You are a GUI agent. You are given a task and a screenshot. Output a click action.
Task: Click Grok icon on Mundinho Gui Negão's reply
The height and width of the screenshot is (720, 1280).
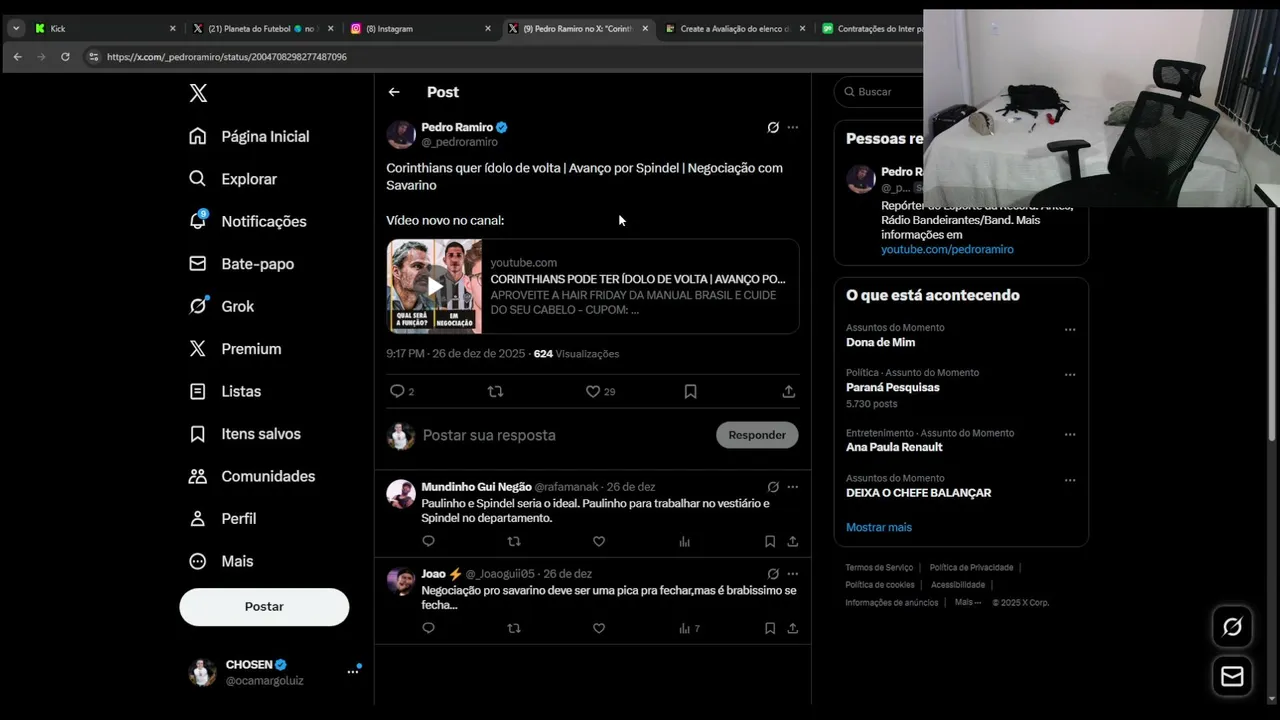click(773, 487)
